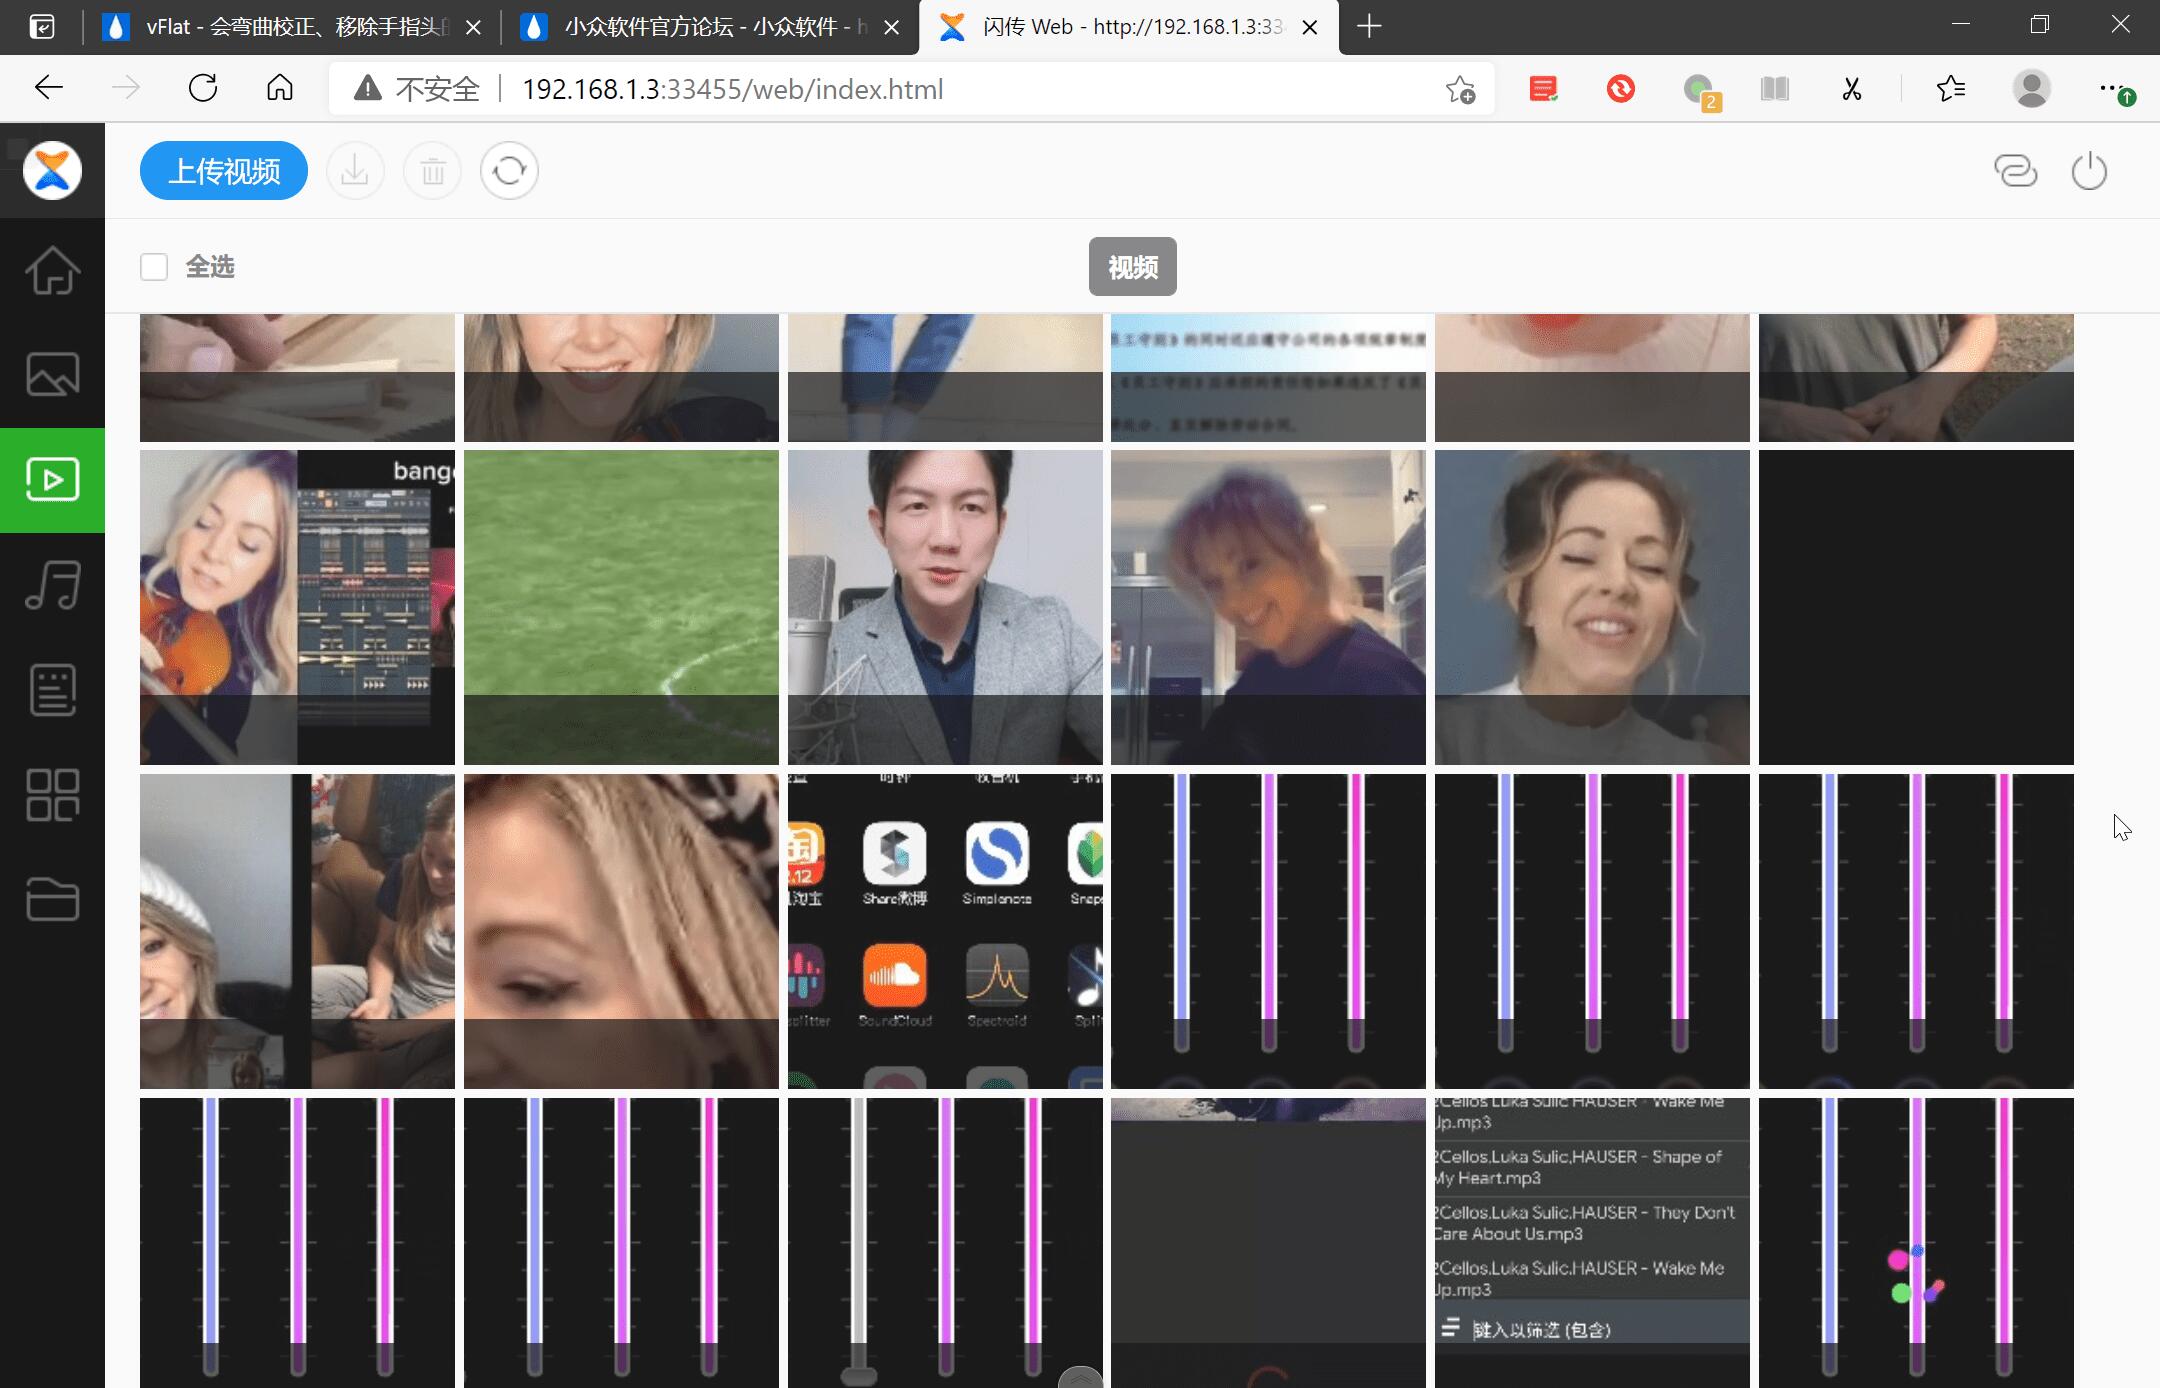Click the refresh video list icon
This screenshot has height=1388, width=2160.
[509, 171]
